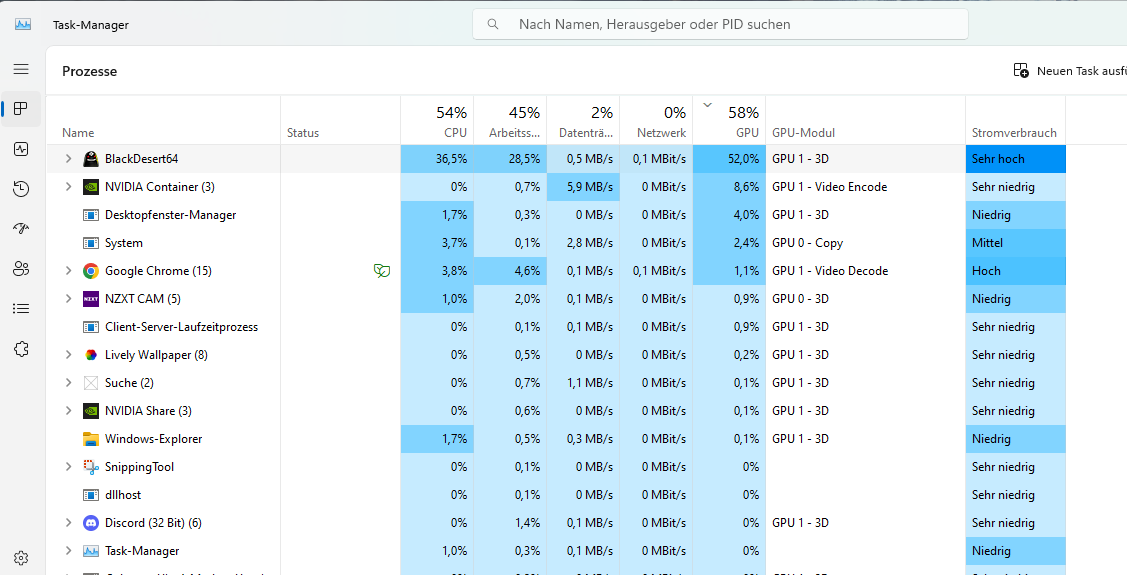Expand the BlackDesert64 process group
The height and width of the screenshot is (575, 1127).
pos(68,159)
